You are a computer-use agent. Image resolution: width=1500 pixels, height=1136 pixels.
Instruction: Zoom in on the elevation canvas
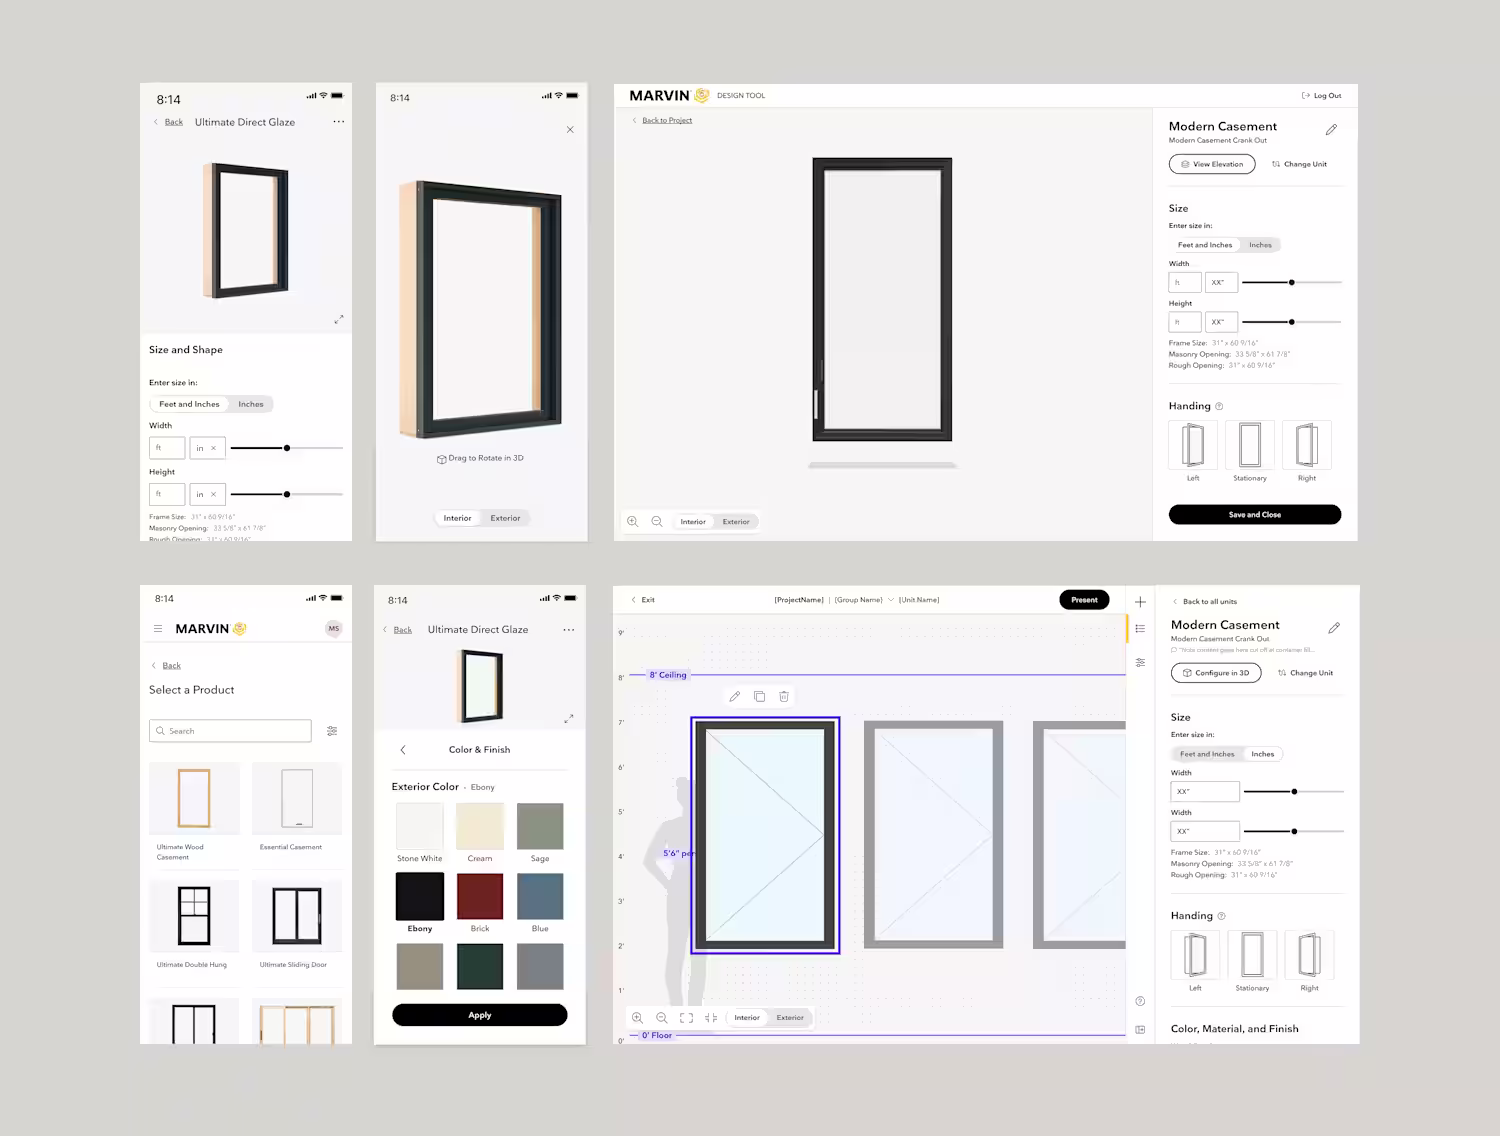[637, 1018]
